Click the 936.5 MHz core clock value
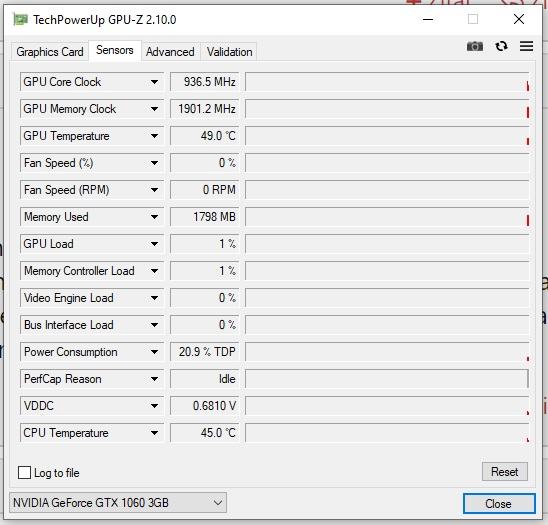This screenshot has height=525, width=548. pos(204,82)
